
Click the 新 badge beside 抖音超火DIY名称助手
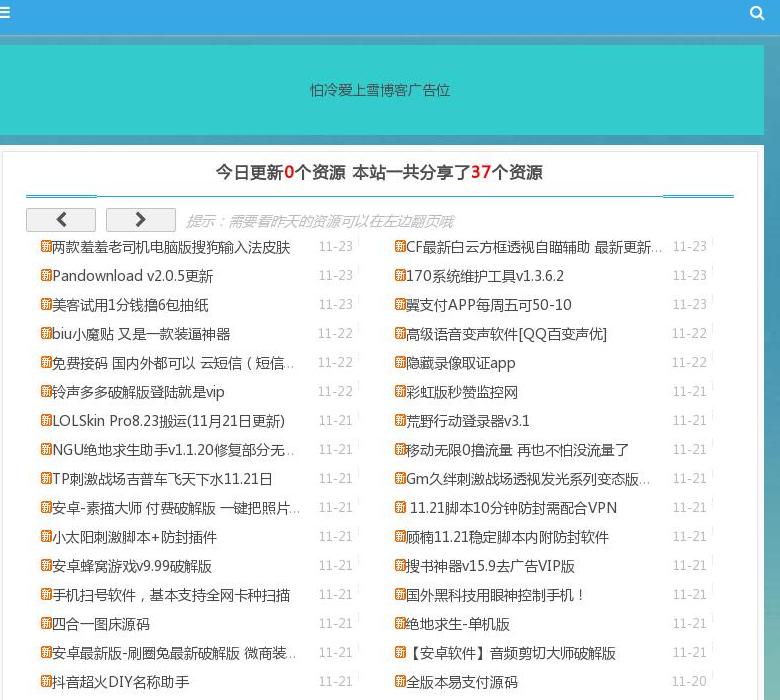pyautogui.click(x=46, y=680)
